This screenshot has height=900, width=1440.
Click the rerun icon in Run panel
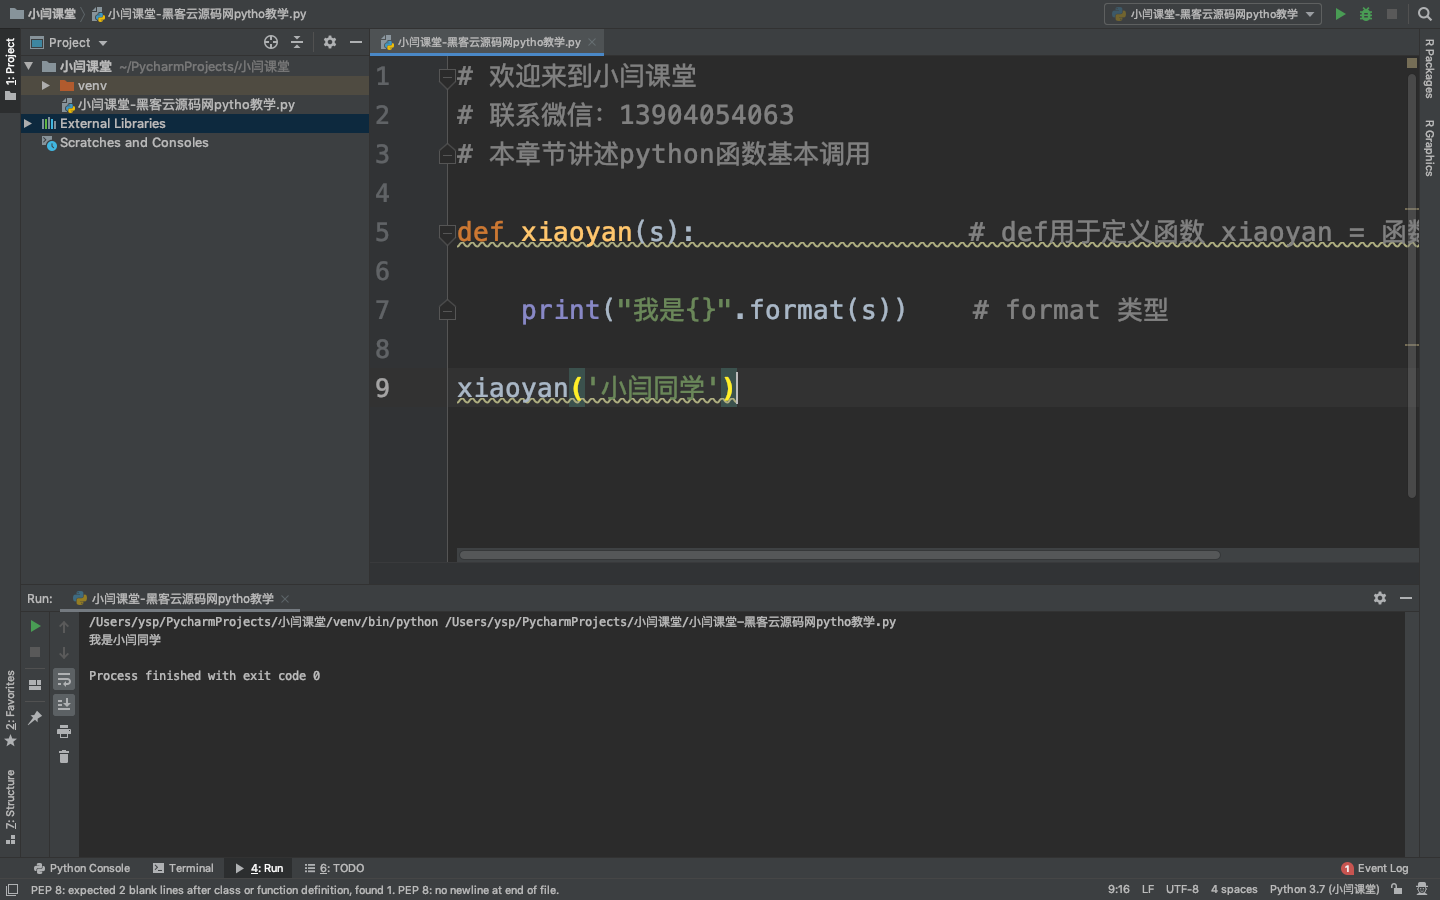coord(35,626)
